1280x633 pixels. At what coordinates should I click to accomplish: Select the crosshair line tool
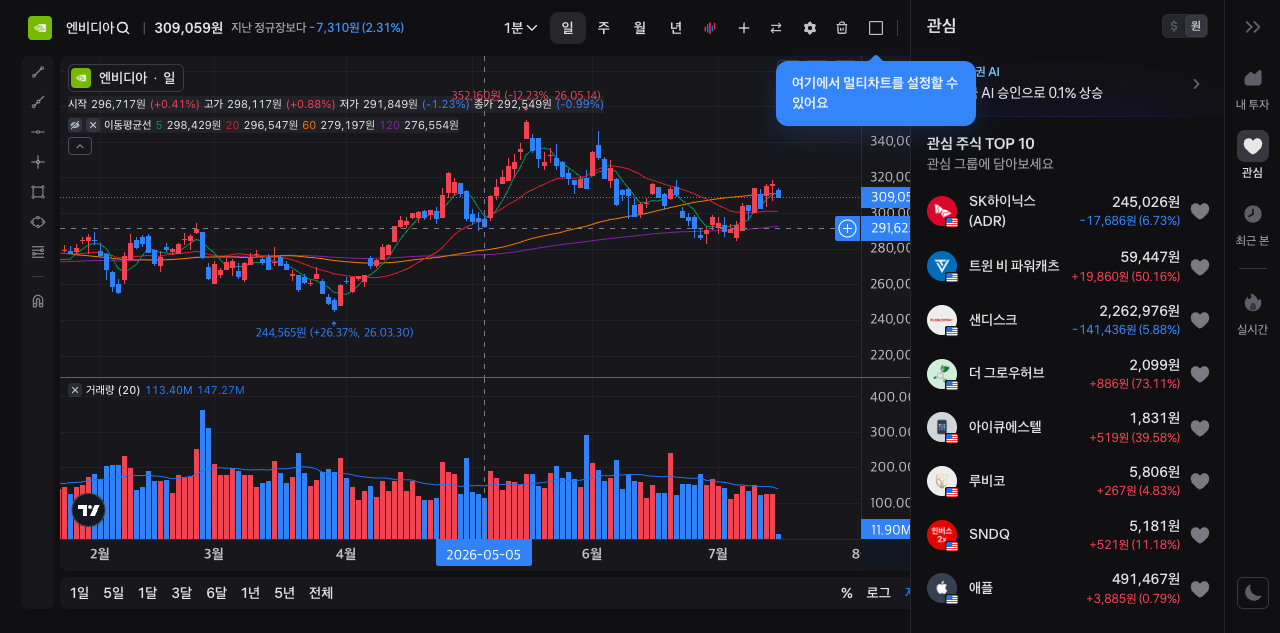(38, 162)
